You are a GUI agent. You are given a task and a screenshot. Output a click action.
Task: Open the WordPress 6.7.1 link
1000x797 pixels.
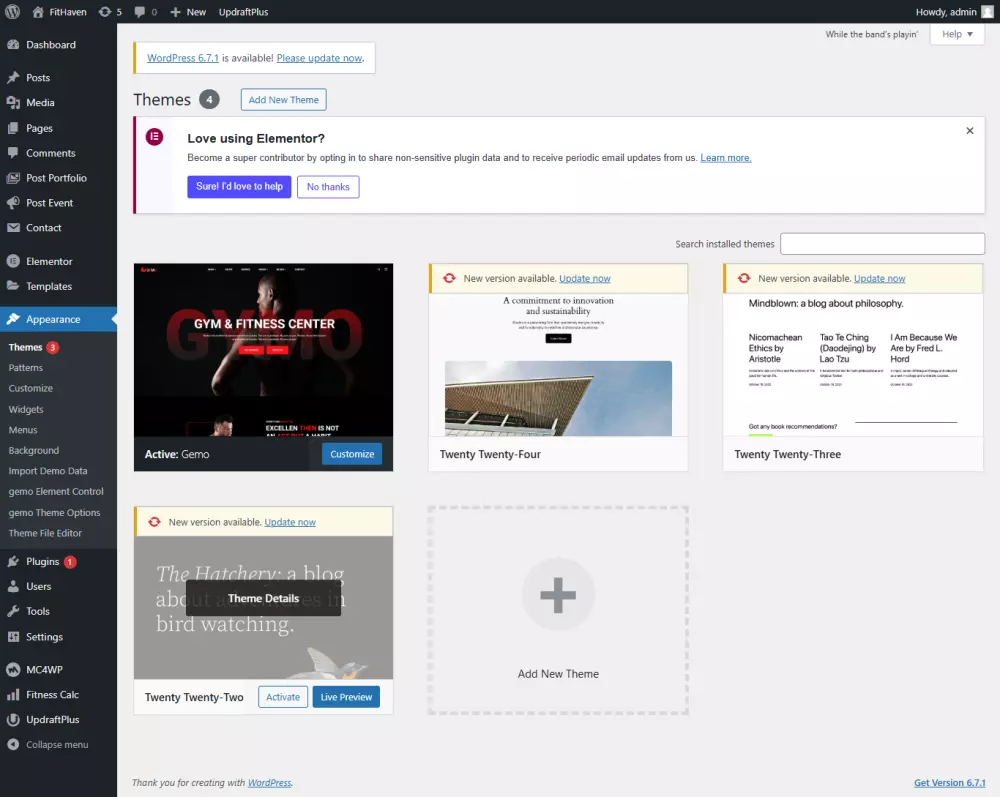(x=183, y=58)
